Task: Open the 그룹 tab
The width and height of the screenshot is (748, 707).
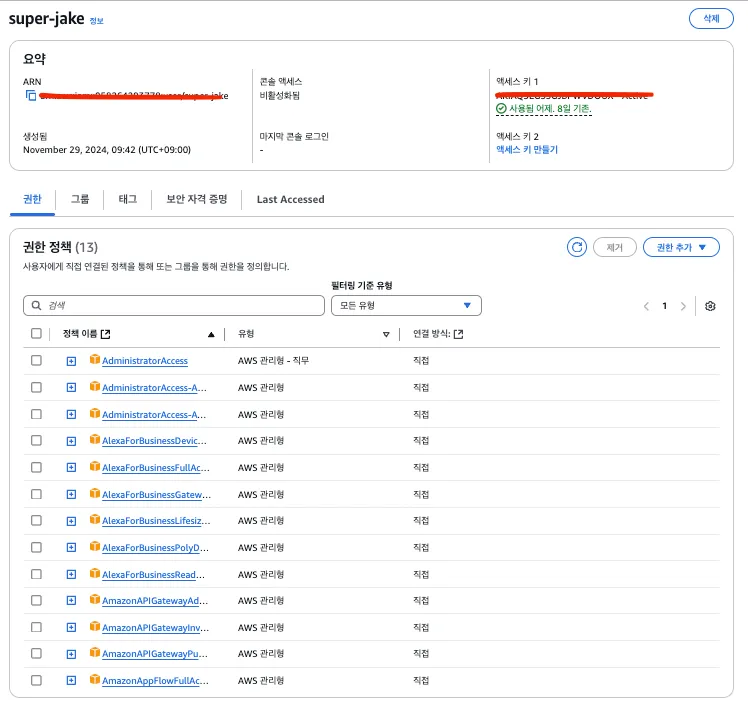Action: 80,199
